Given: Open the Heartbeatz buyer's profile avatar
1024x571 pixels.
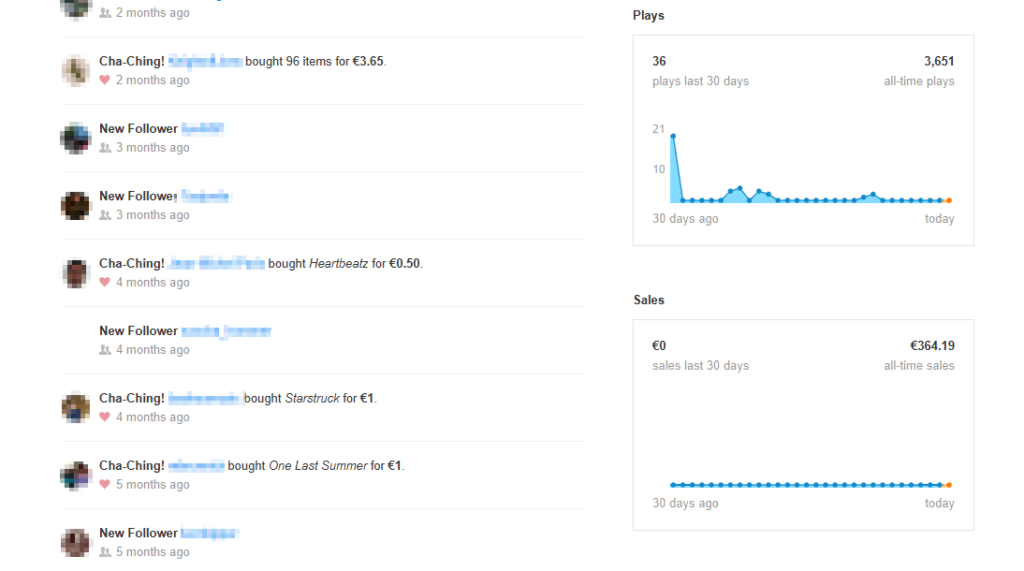Looking at the screenshot, I should (x=76, y=273).
